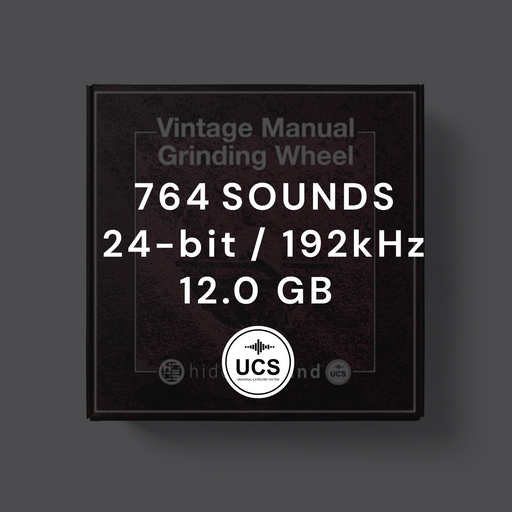The width and height of the screenshot is (512, 512).
Task: Click the waveform graphic inside UCS logo
Action: (258, 347)
